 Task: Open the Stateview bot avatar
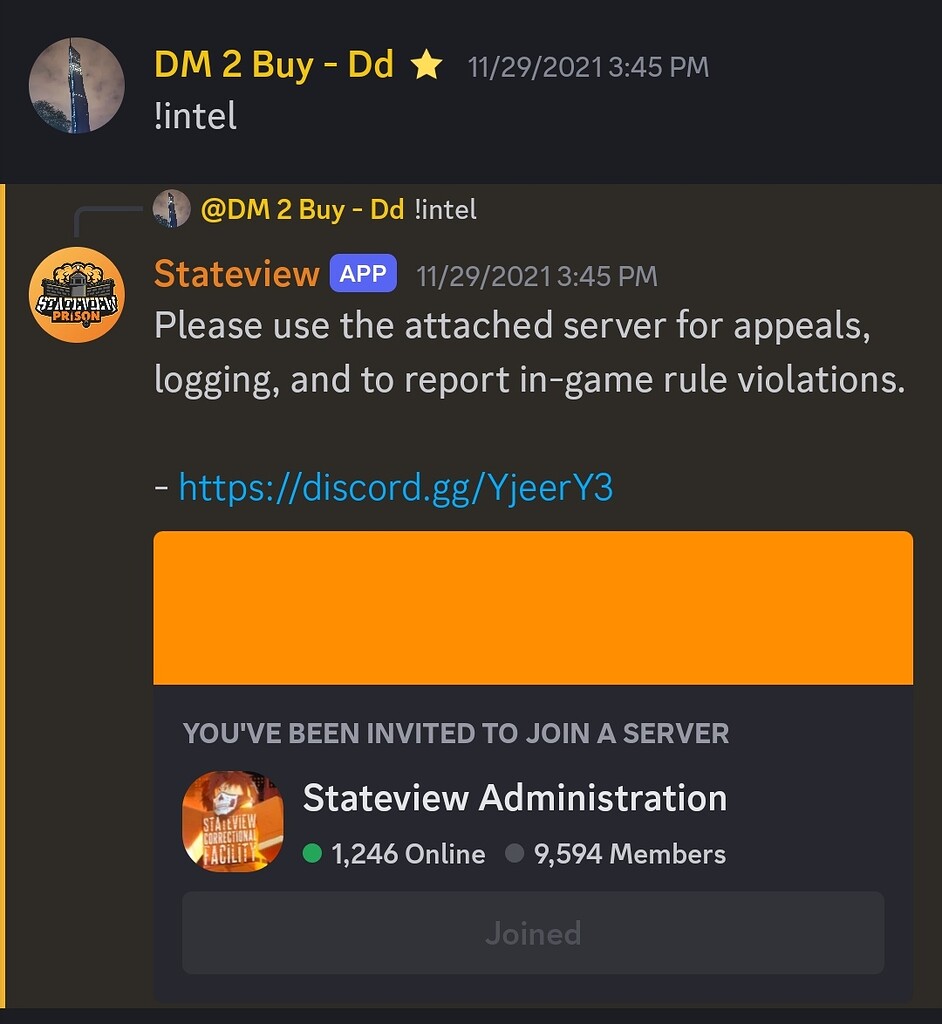[76, 293]
